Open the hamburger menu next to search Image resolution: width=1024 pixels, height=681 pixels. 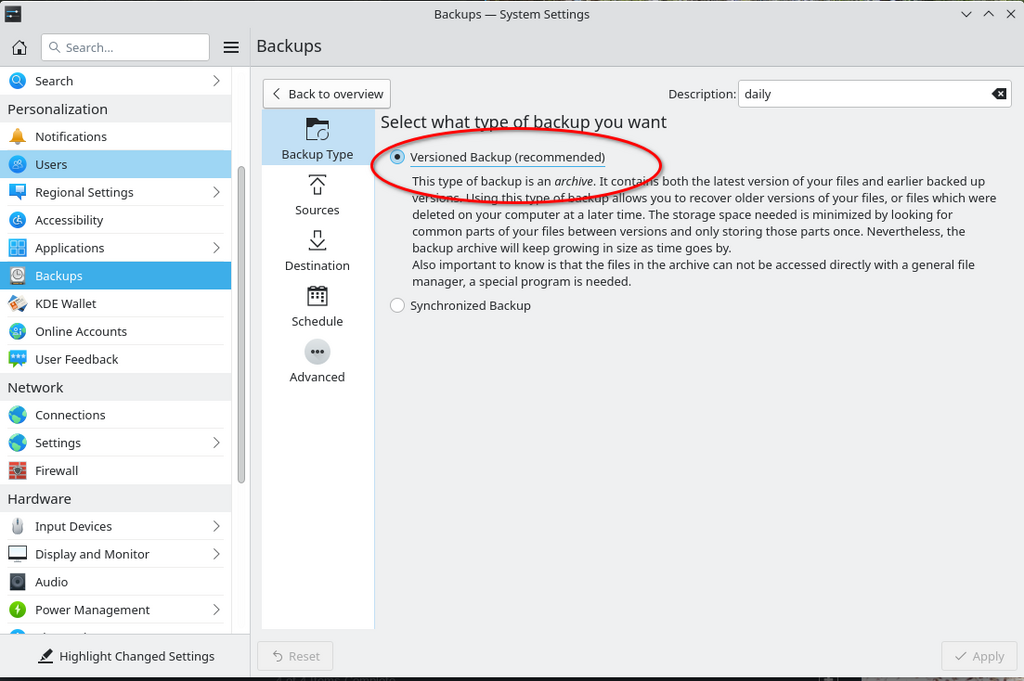231,47
